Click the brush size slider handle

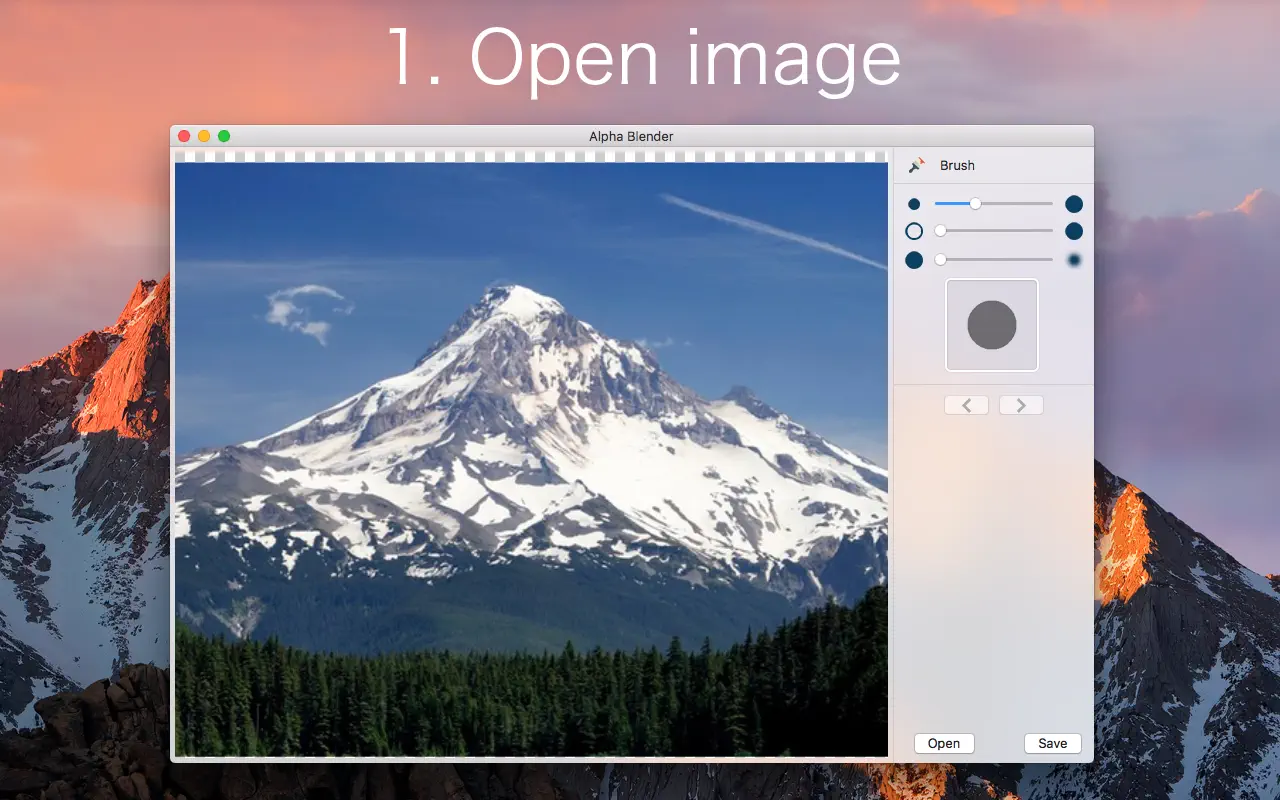point(975,204)
